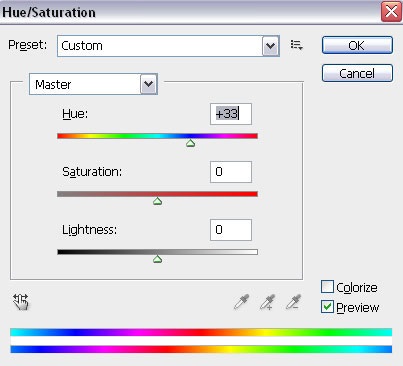Image resolution: width=403 pixels, height=366 pixels.
Task: Click the preset options menu icon
Action: pyautogui.click(x=296, y=45)
